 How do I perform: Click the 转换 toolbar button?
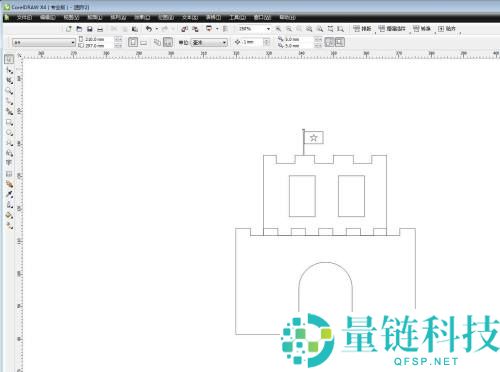pos(422,29)
